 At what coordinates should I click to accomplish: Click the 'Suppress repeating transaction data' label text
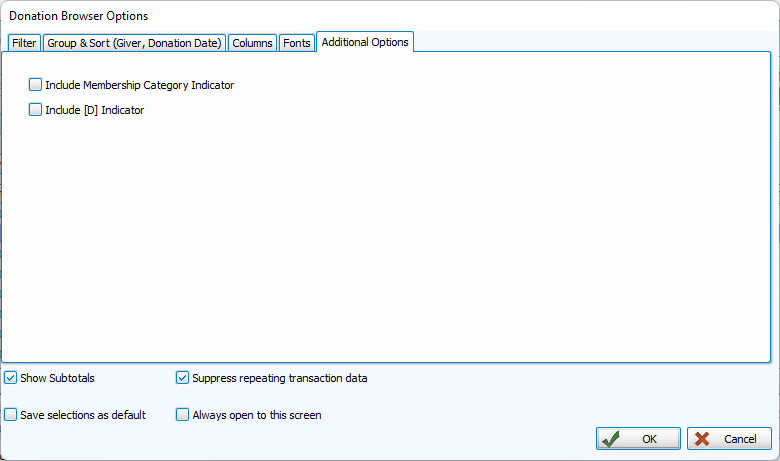coord(279,378)
